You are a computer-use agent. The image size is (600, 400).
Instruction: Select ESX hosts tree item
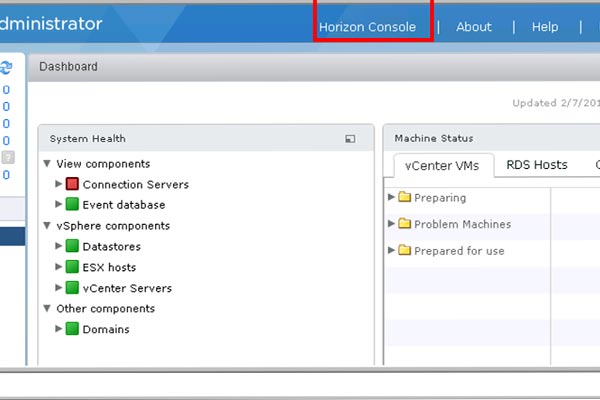[109, 267]
